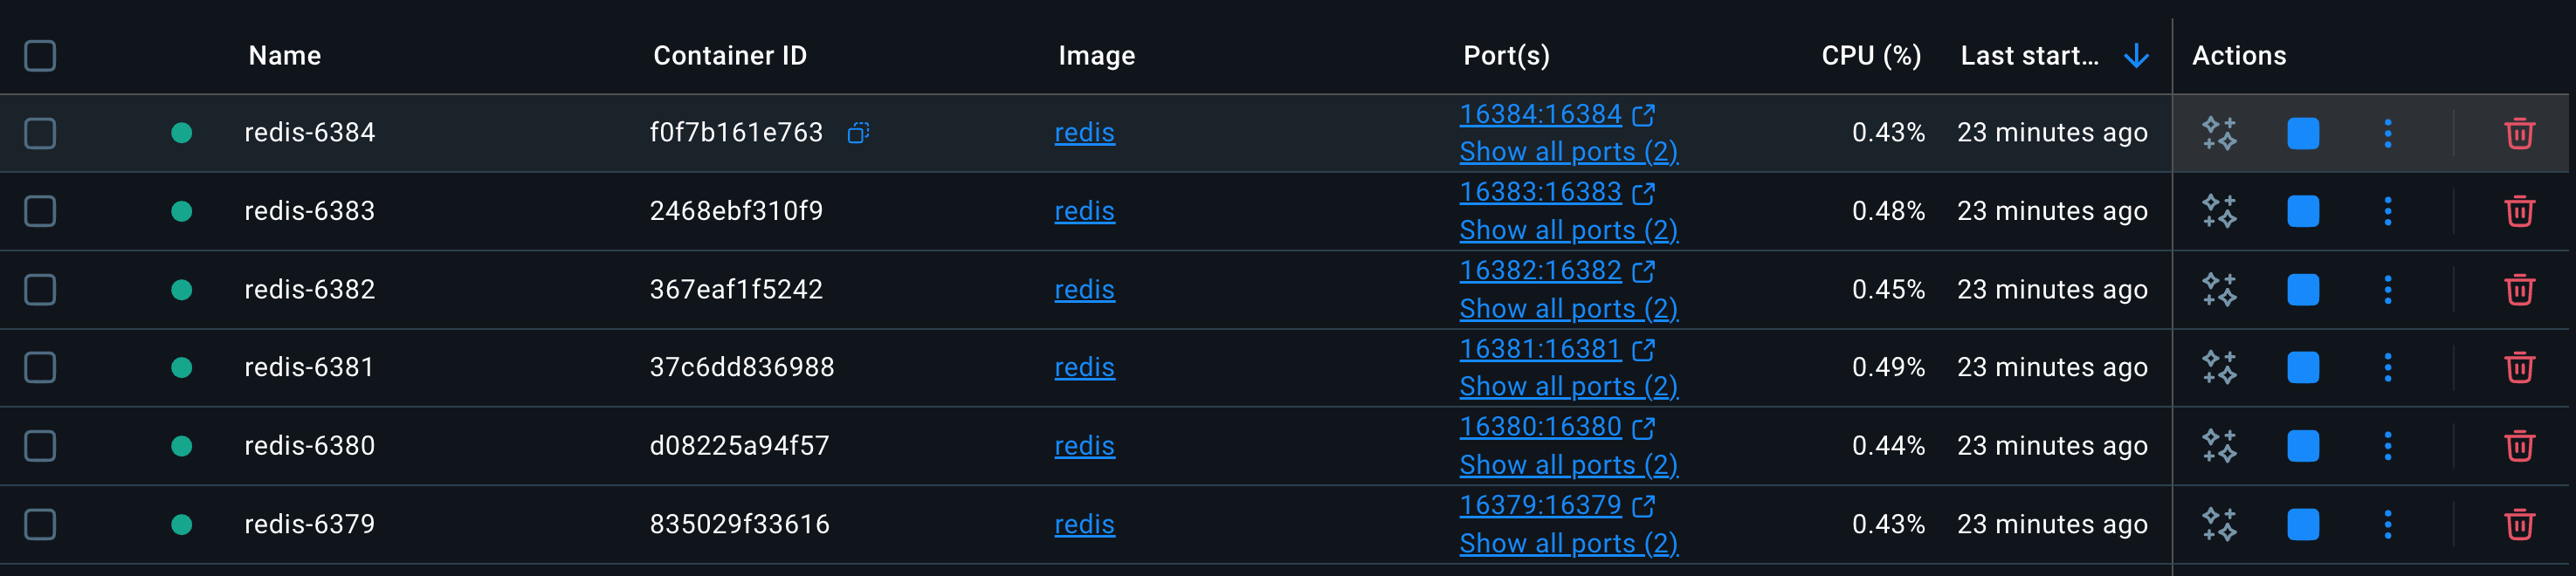The image size is (2576, 576).
Task: Open Gordon AI actions for redis-6382
Action: point(2219,290)
